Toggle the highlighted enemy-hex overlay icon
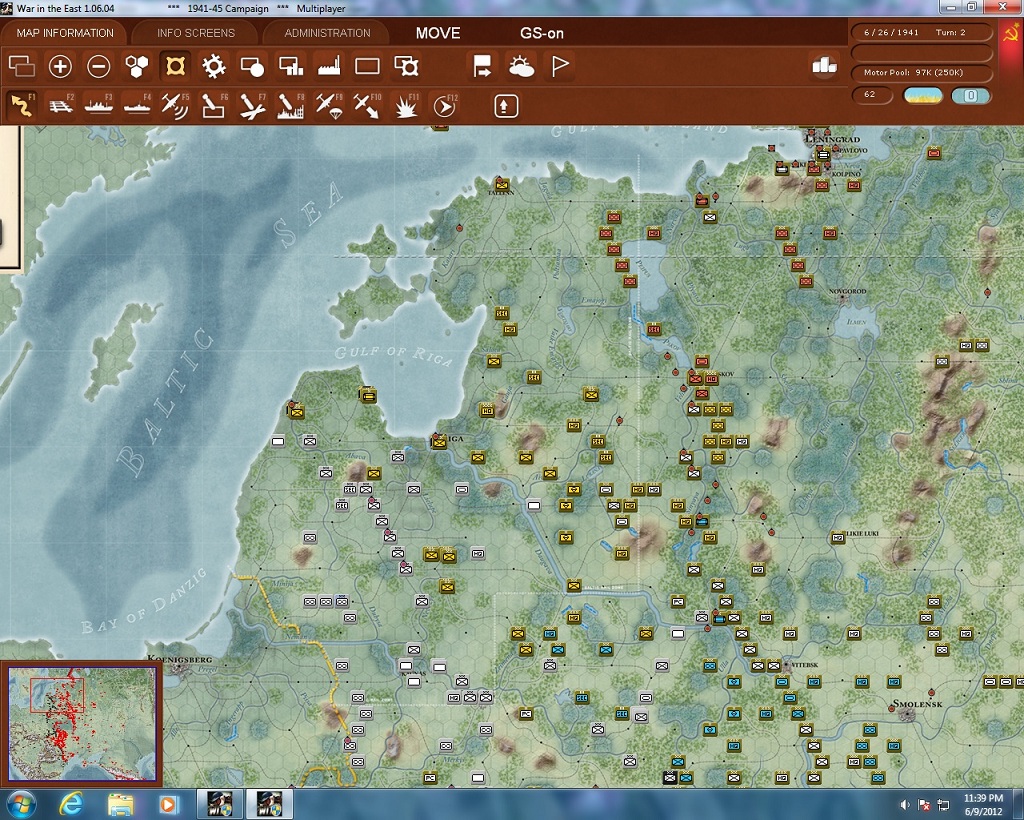Viewport: 1024px width, 820px height. pos(175,66)
